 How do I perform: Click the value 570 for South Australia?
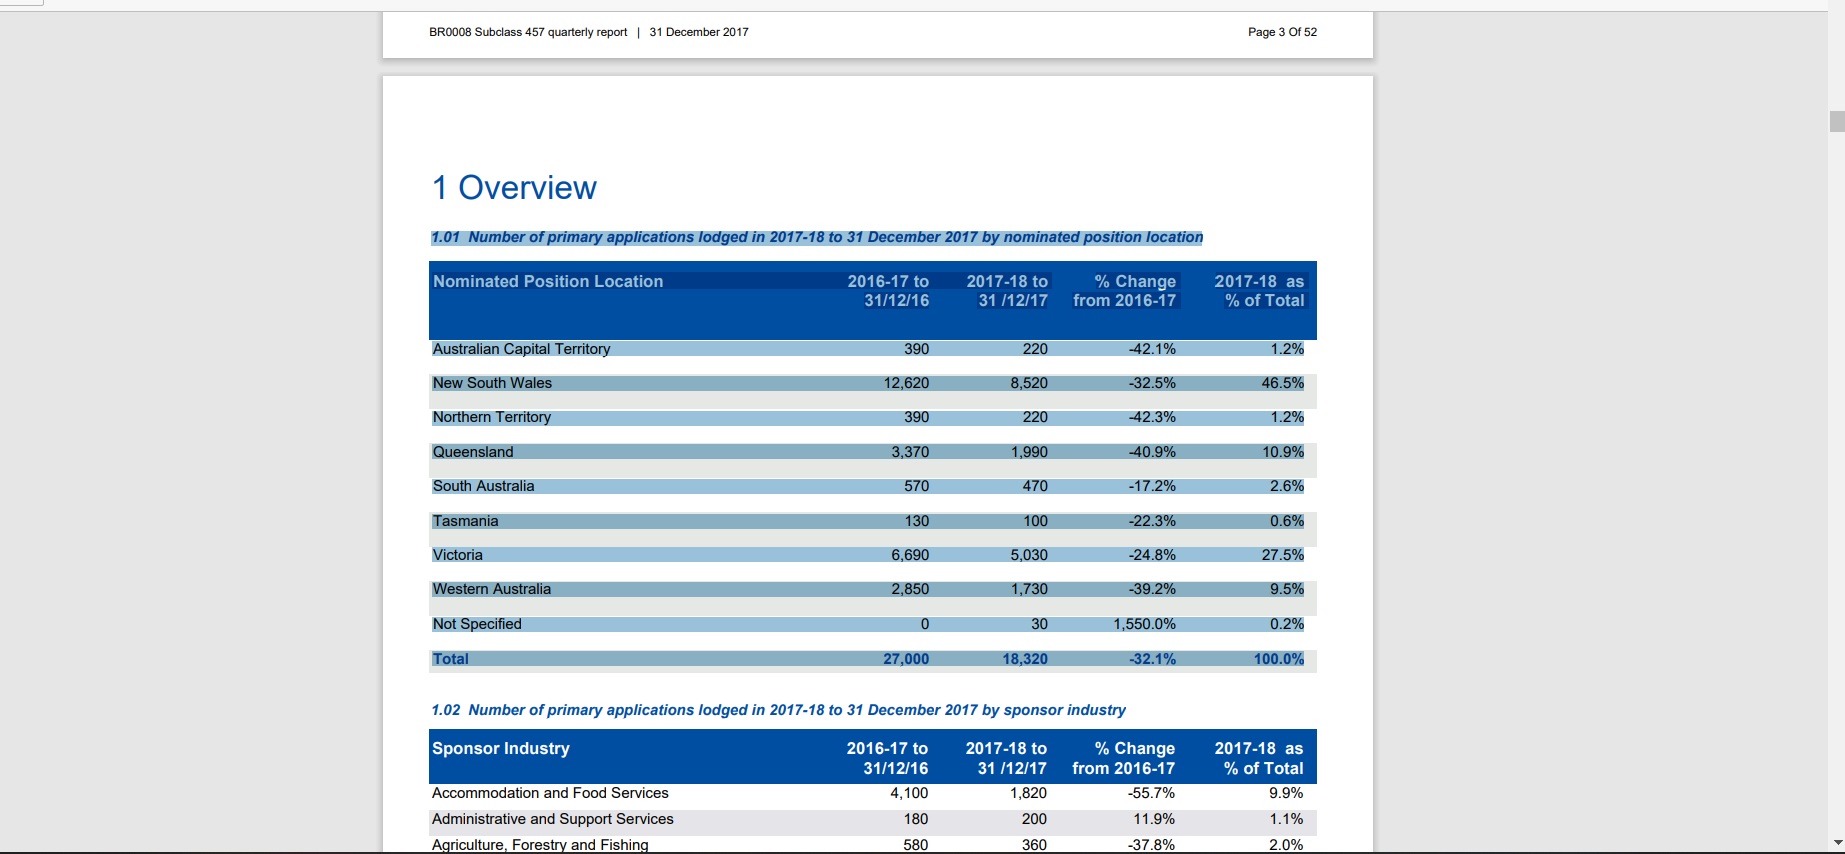[916, 486]
